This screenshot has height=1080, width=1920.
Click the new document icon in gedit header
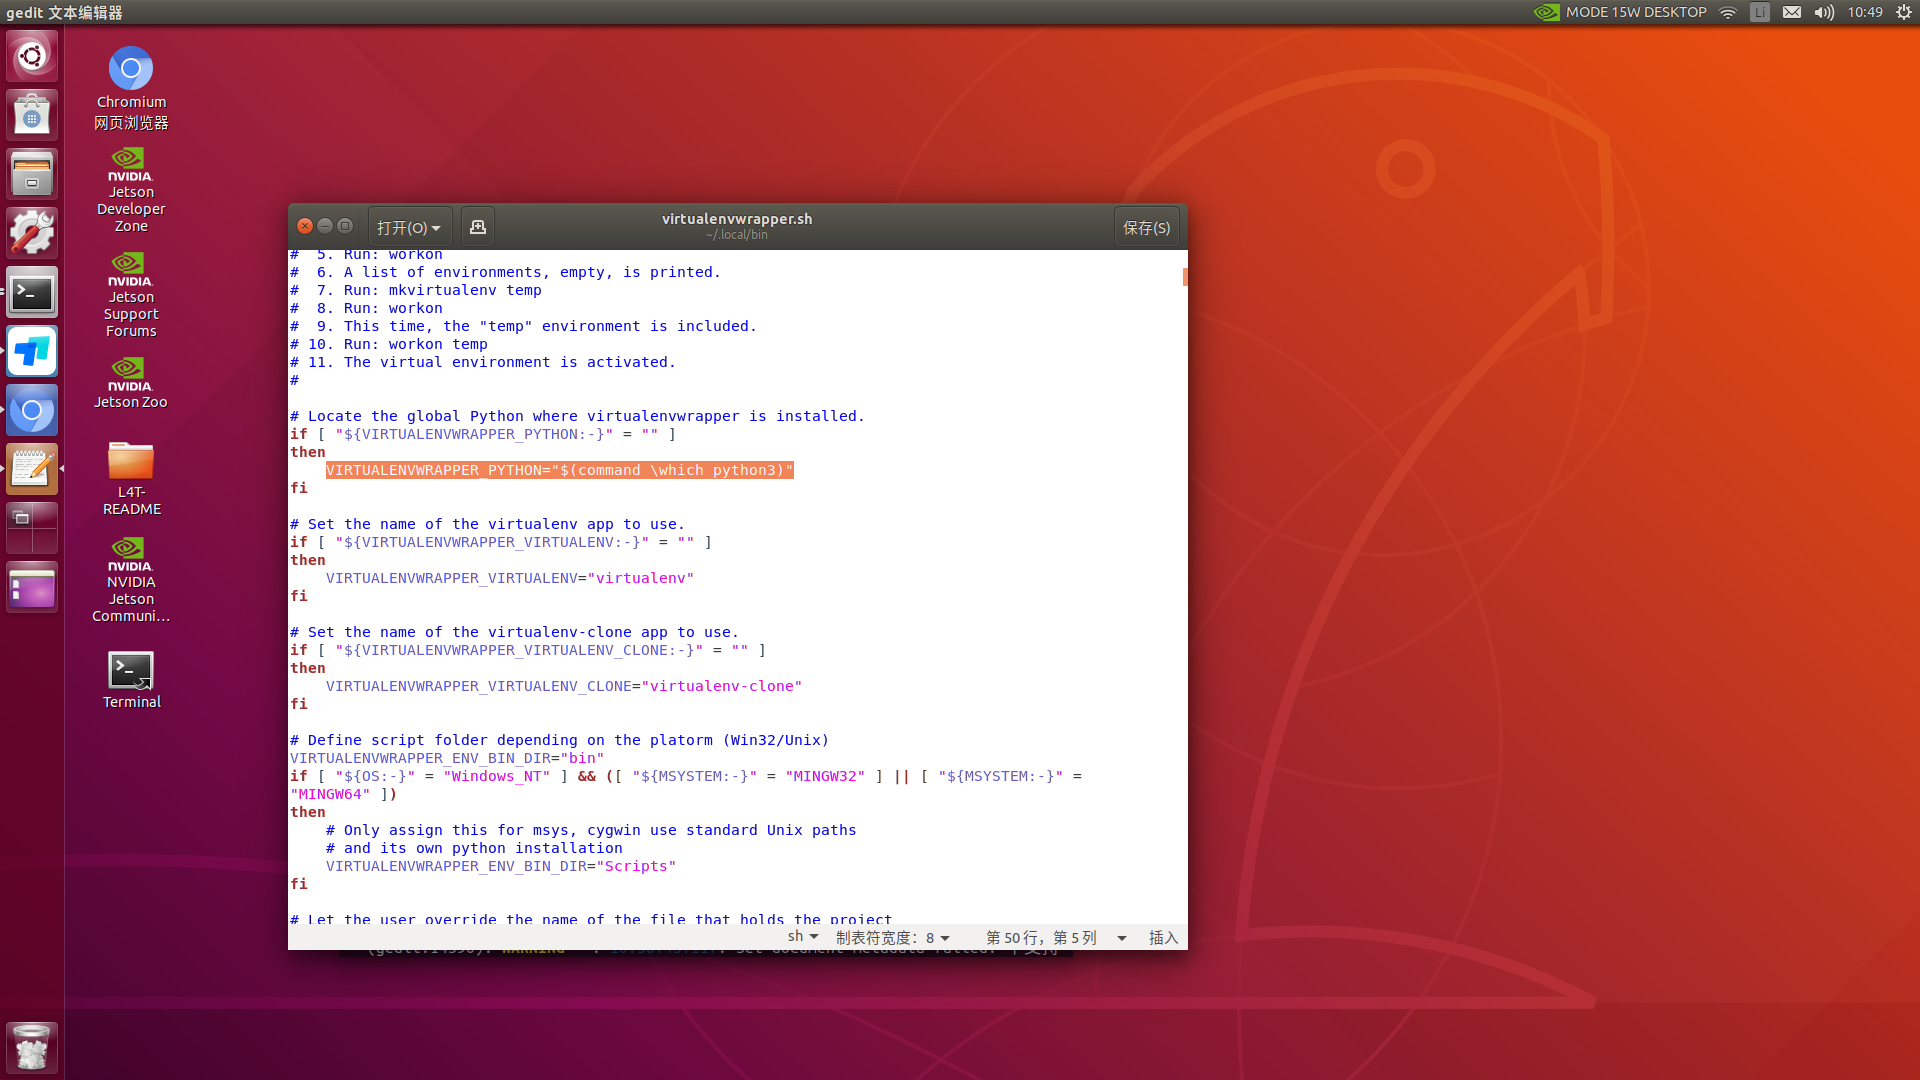pyautogui.click(x=478, y=227)
